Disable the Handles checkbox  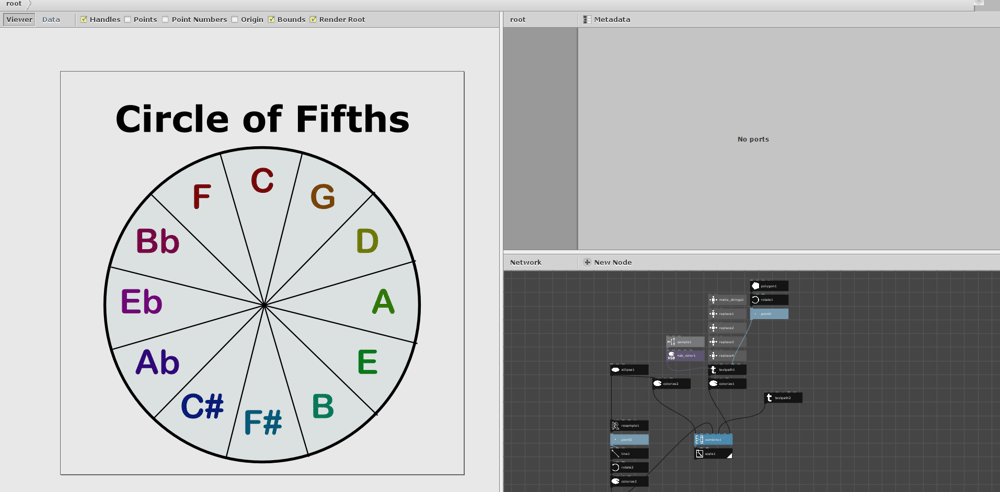[84, 20]
